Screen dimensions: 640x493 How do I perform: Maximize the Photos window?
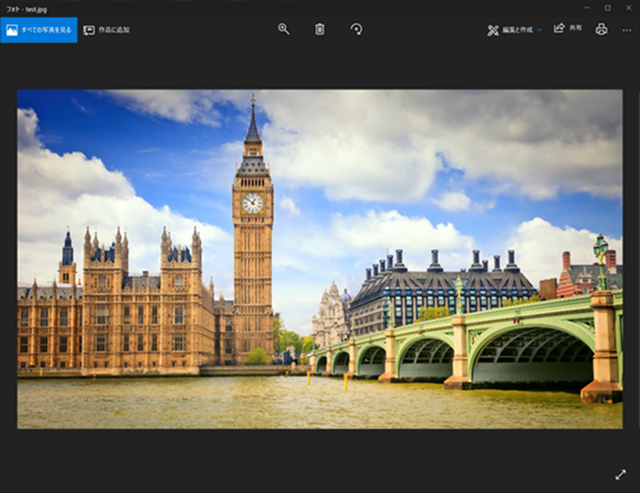[x=608, y=8]
